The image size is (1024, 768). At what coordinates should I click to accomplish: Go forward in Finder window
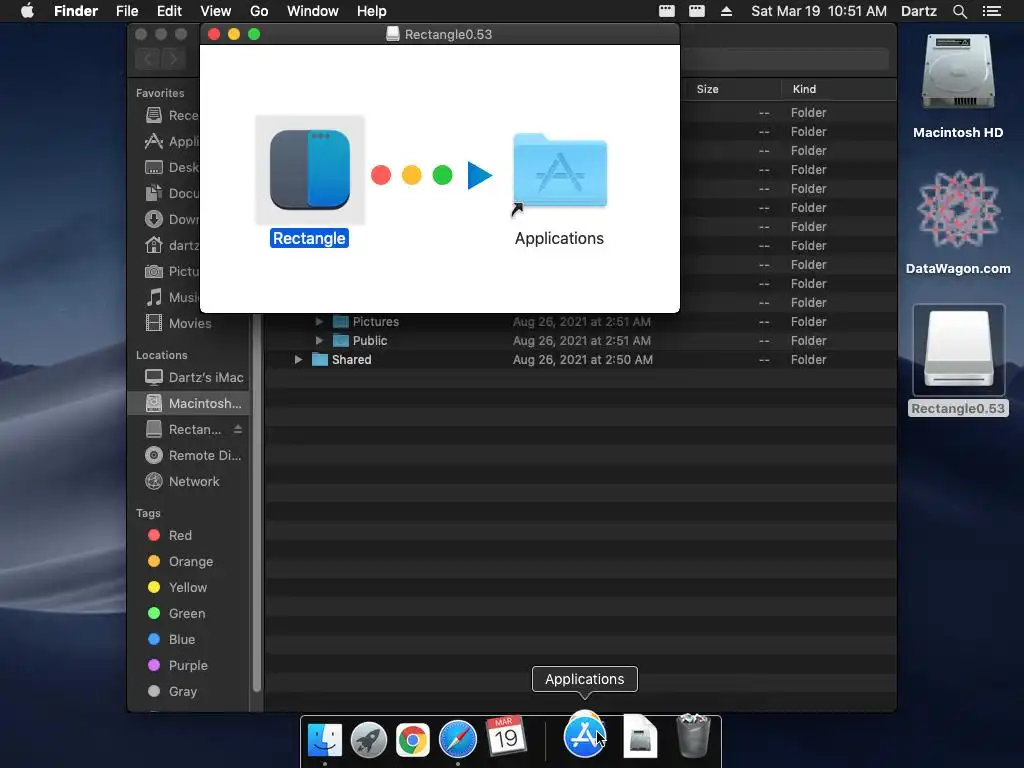click(x=173, y=59)
